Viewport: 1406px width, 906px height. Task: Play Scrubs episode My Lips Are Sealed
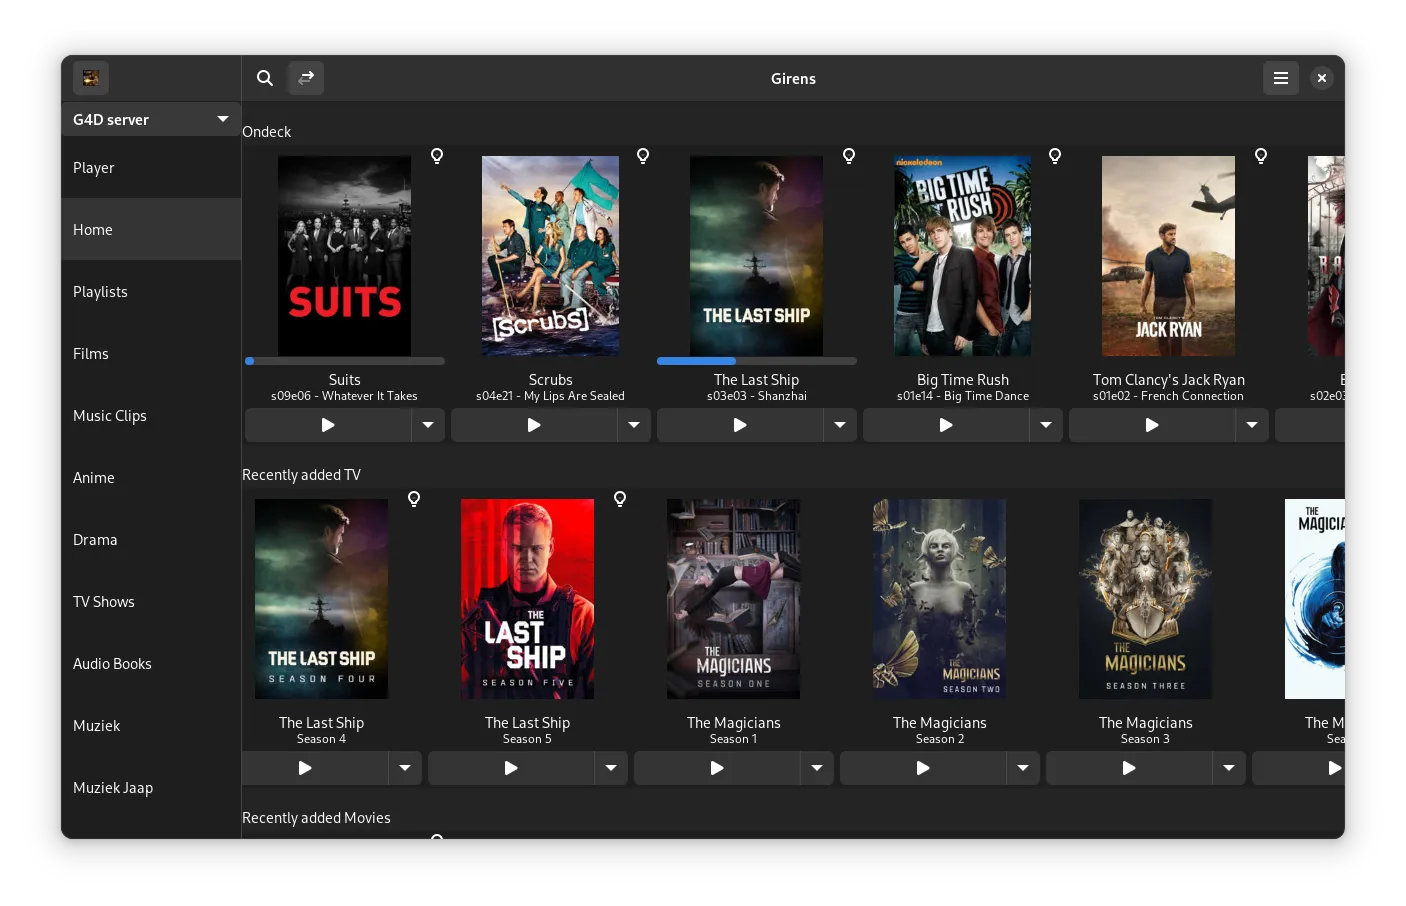point(534,425)
